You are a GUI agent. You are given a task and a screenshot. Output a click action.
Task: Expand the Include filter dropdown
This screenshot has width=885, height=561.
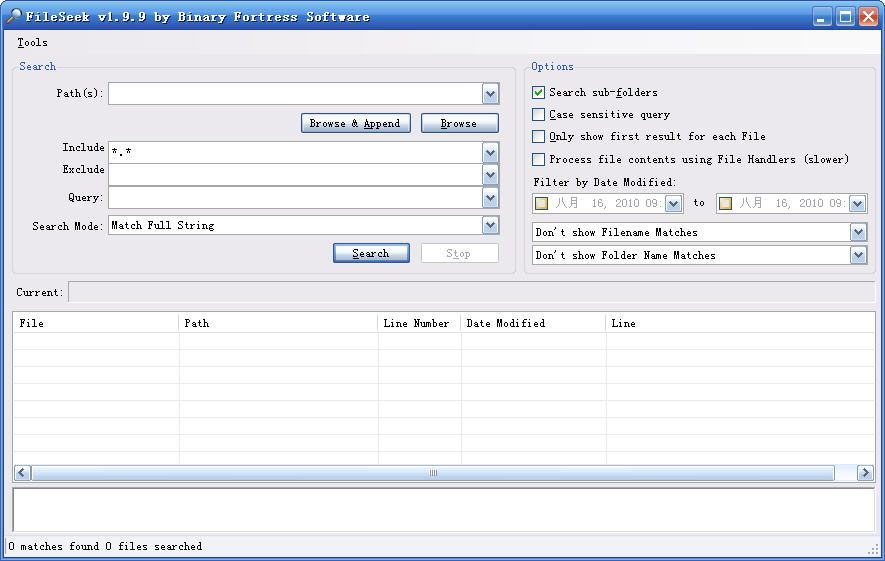pyautogui.click(x=490, y=152)
